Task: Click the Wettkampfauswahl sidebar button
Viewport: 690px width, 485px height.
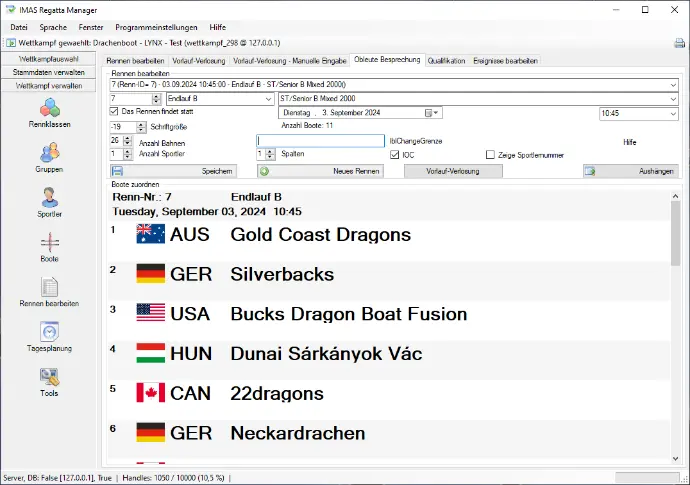Action: (49, 59)
